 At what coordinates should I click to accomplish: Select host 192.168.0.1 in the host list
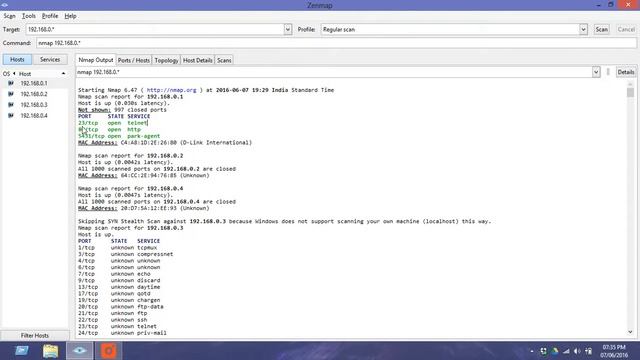[34, 83]
